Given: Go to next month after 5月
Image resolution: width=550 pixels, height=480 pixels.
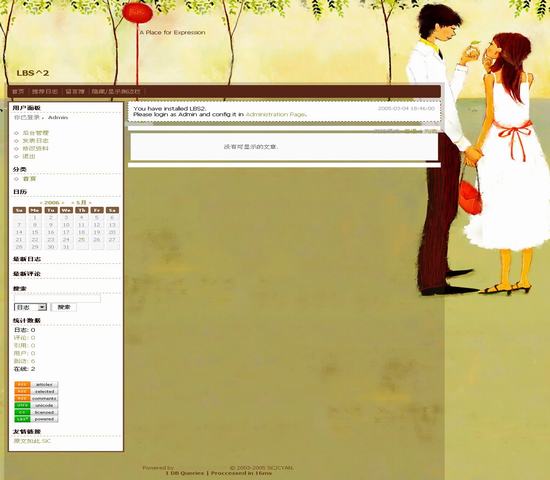Looking at the screenshot, I should click(90, 203).
